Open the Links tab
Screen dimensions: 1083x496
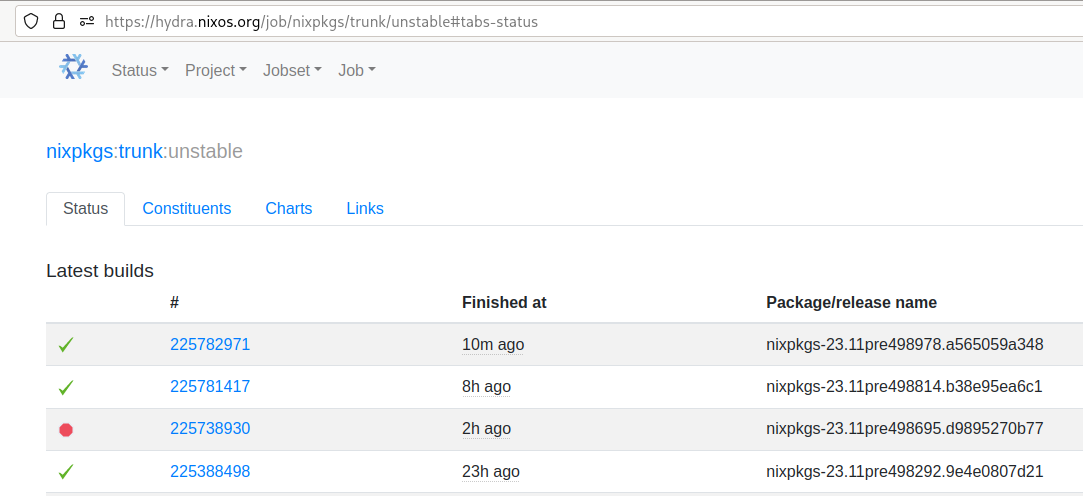[365, 209]
